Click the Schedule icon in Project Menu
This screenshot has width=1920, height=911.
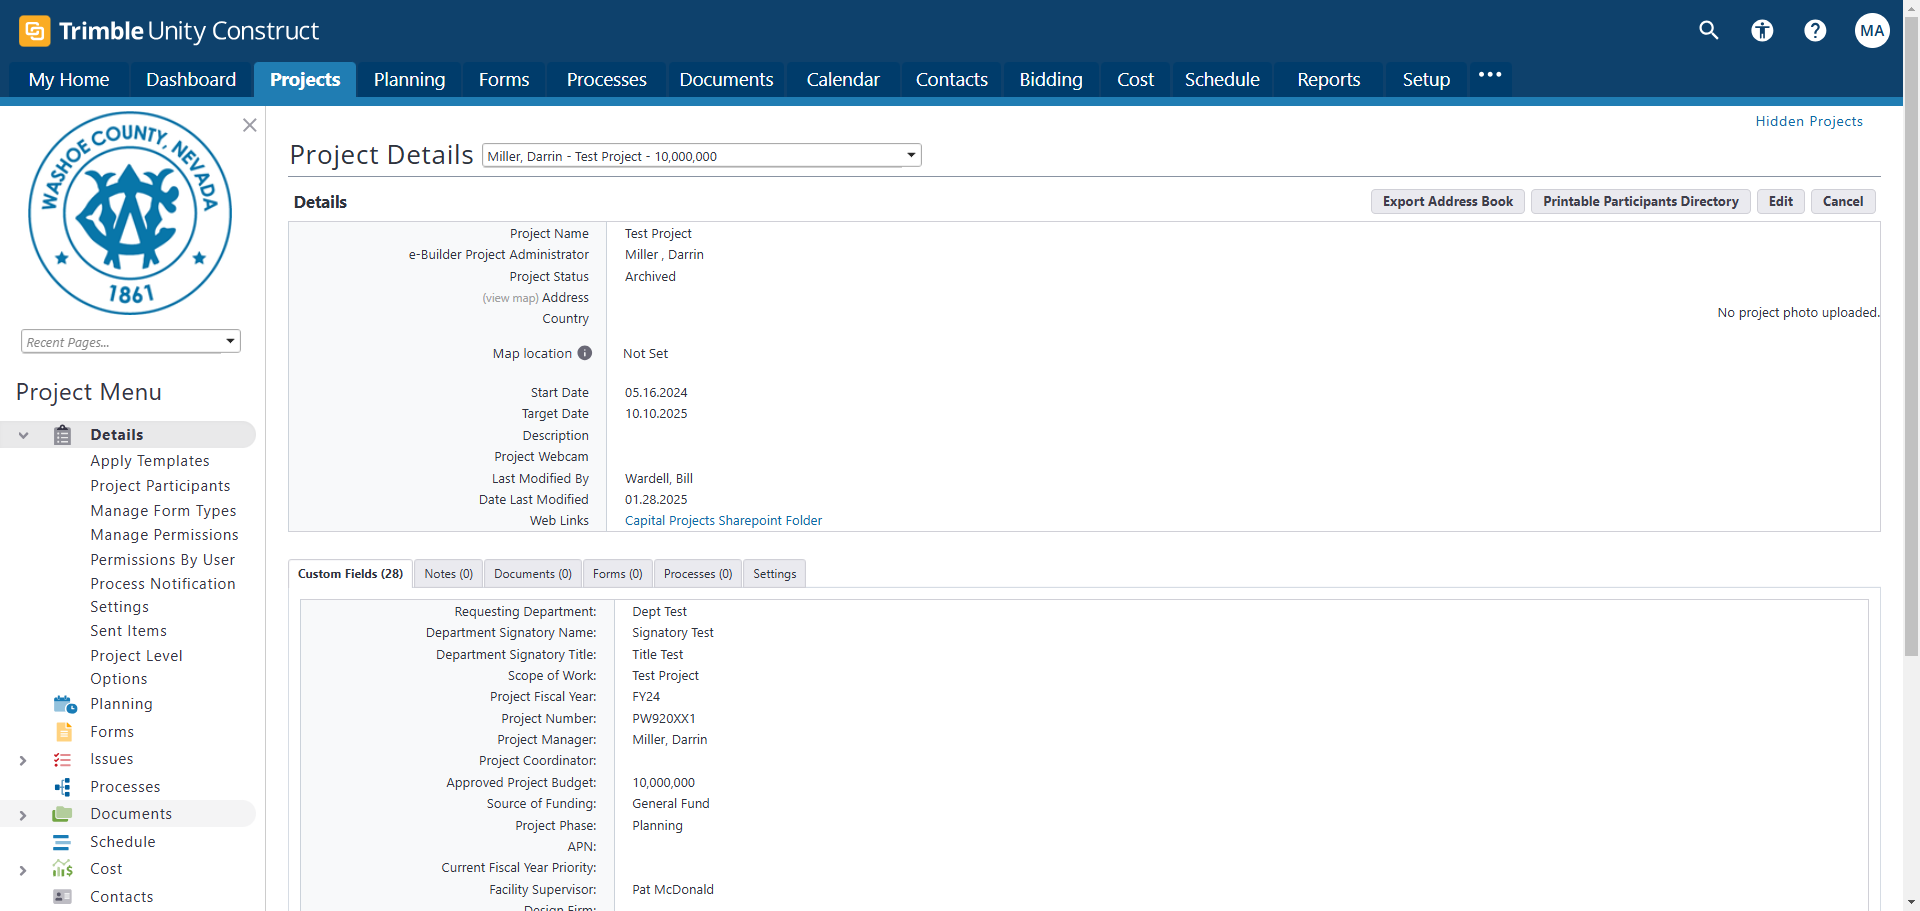click(x=62, y=842)
